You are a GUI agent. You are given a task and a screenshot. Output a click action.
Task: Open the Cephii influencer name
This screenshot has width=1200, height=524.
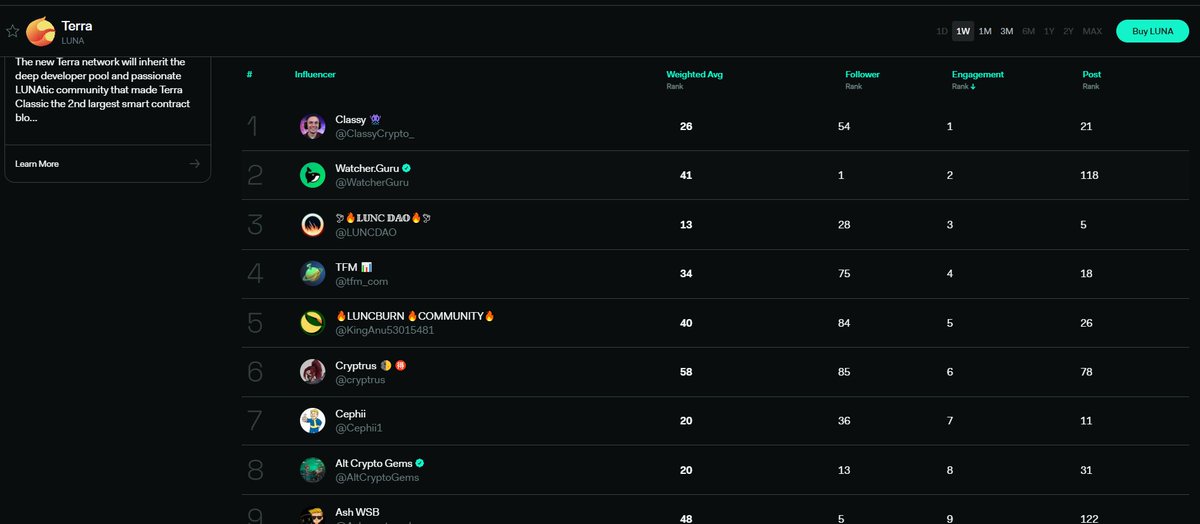[x=350, y=413]
